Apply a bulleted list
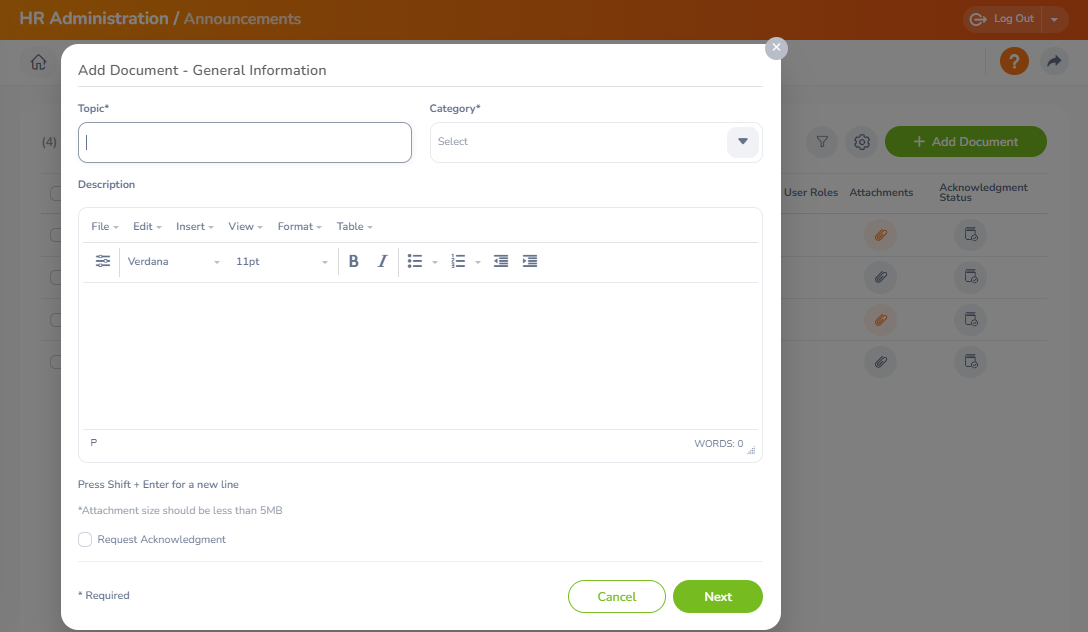This screenshot has width=1088, height=632. (x=415, y=261)
